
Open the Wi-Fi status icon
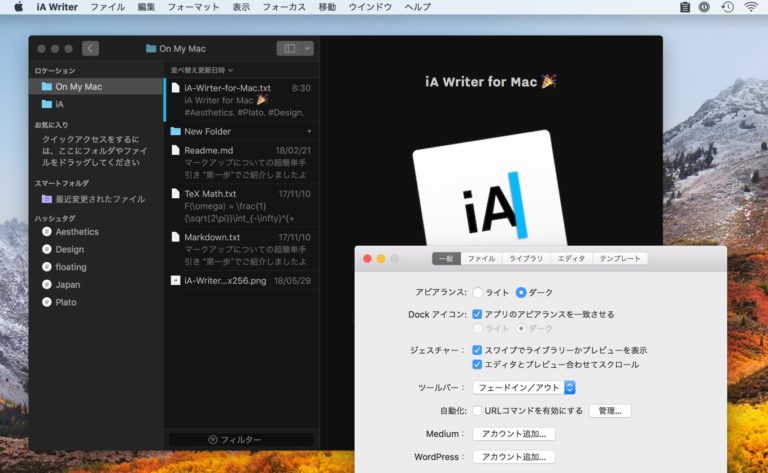pos(750,7)
